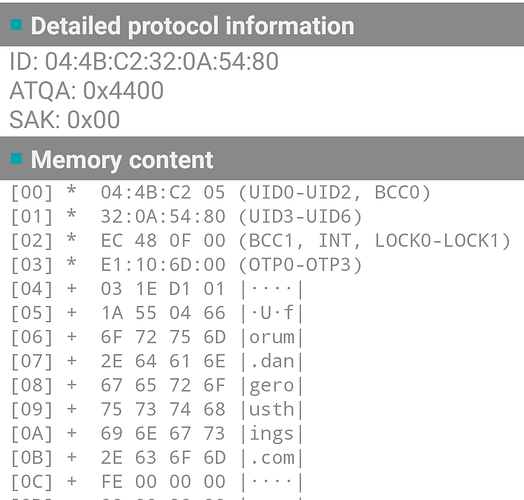Collapse the Detailed protocol information section header
Viewport: 524px width, 500px height.
point(262,24)
